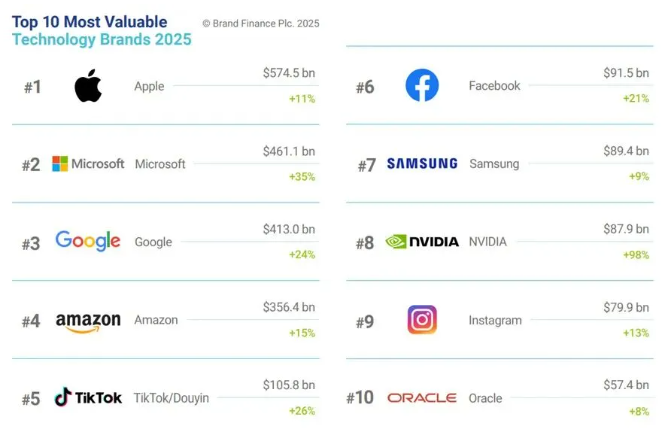Image resolution: width=671 pixels, height=428 pixels.
Task: Select Microsoft's +35% growth figure
Action: pos(302,177)
